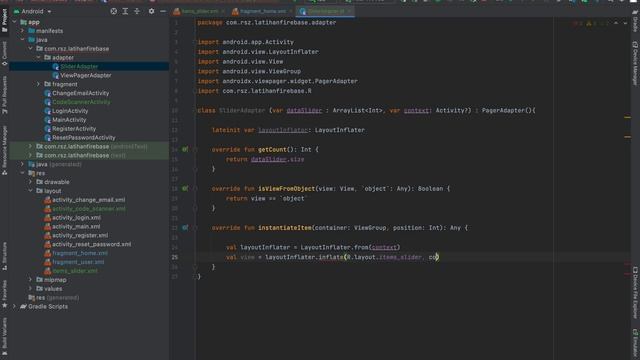Open the Structure tool window
The width and height of the screenshot is (640, 360).
4,256
